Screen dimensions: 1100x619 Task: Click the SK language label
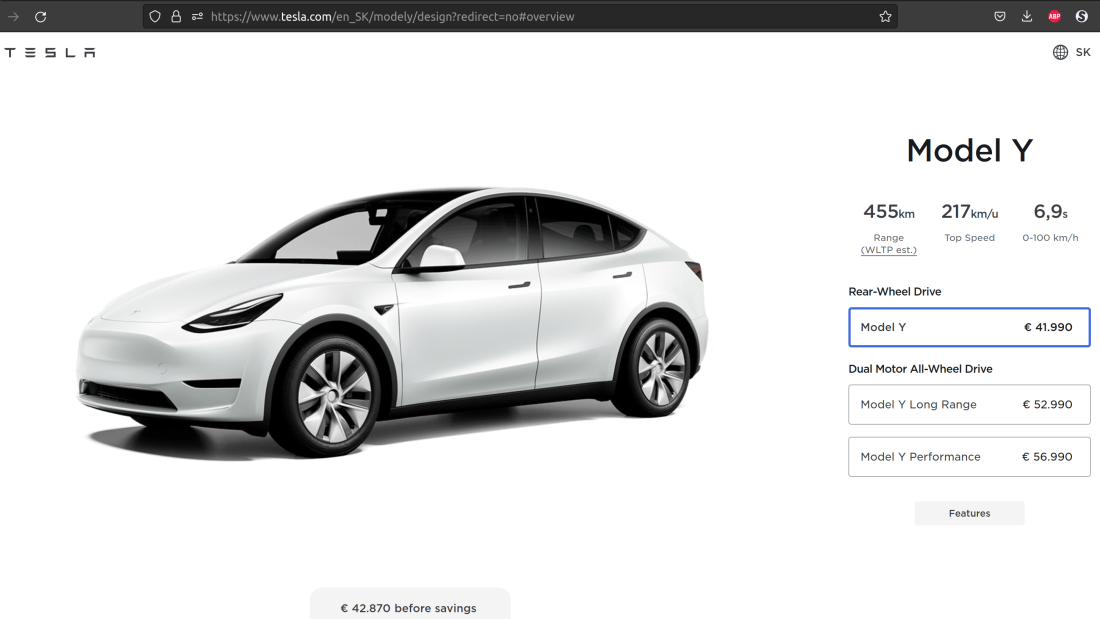1083,52
